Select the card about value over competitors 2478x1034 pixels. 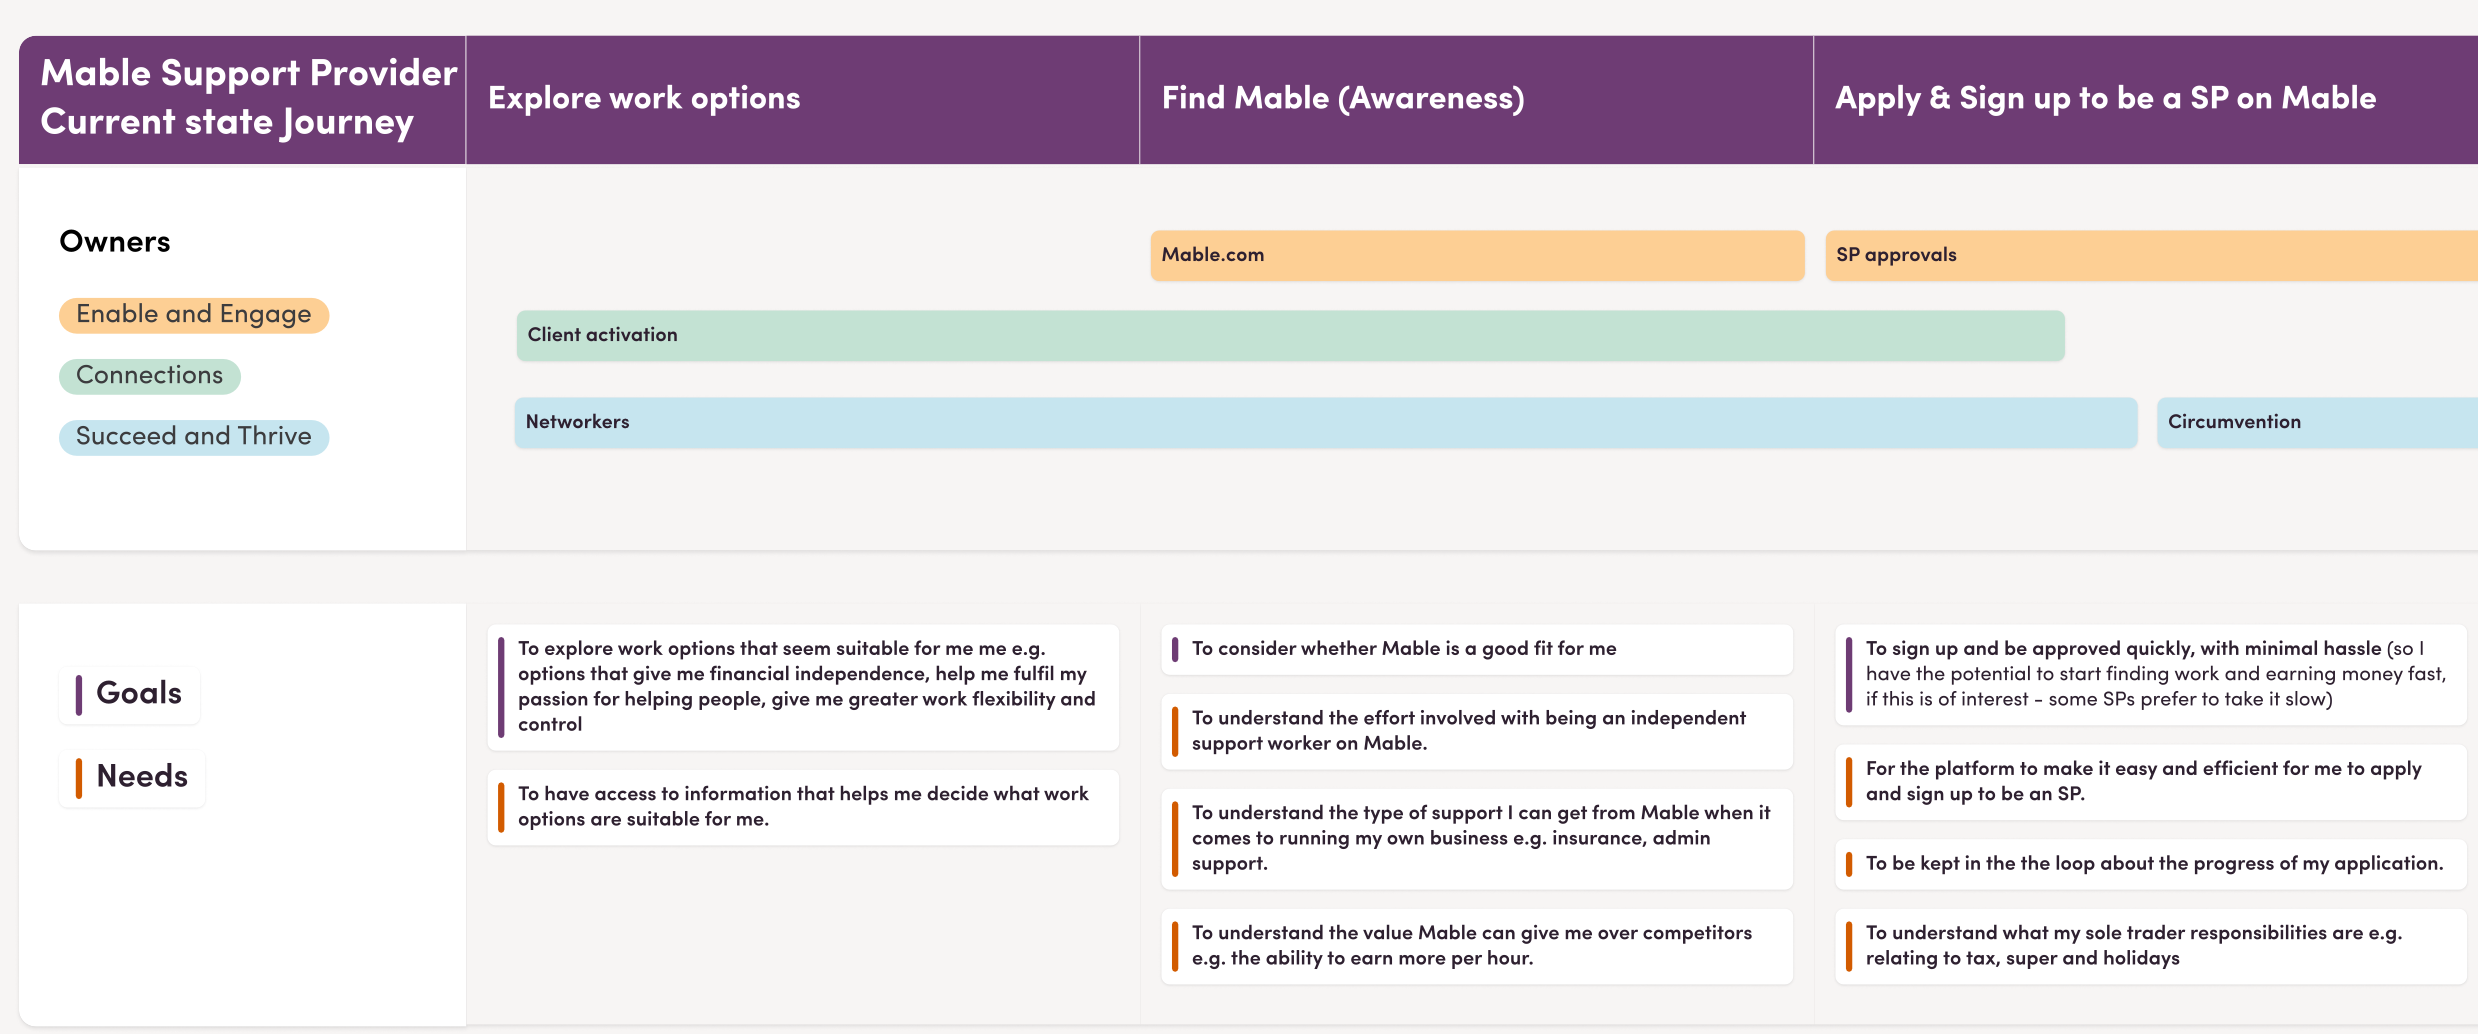coord(1477,946)
